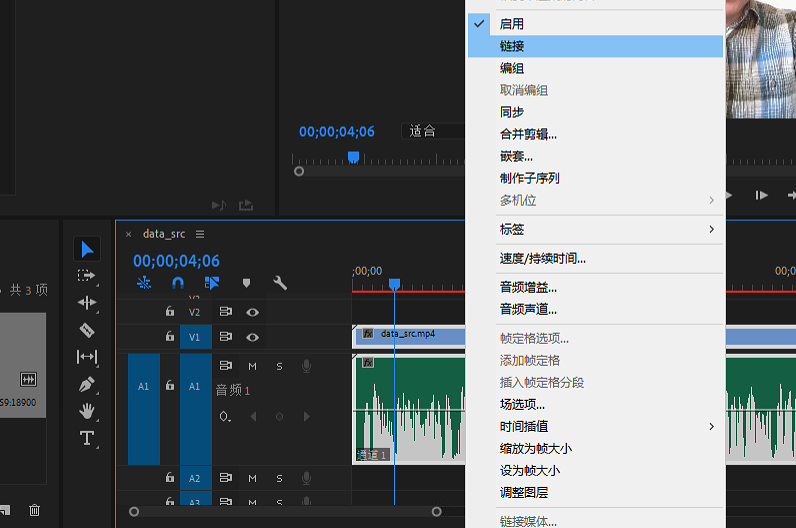Select the Ripple Edit tool
The image size is (796, 528).
click(87, 303)
